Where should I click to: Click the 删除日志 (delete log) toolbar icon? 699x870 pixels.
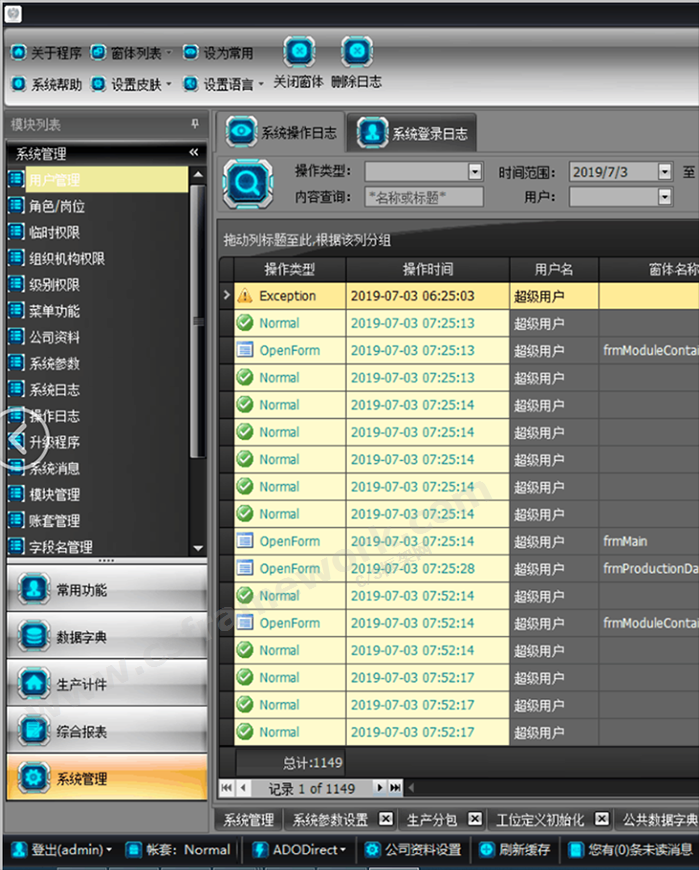355,52
